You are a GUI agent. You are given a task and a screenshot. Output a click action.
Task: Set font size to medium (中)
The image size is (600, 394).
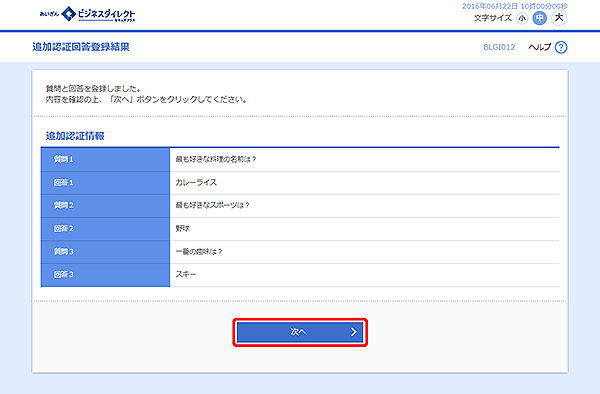540,18
